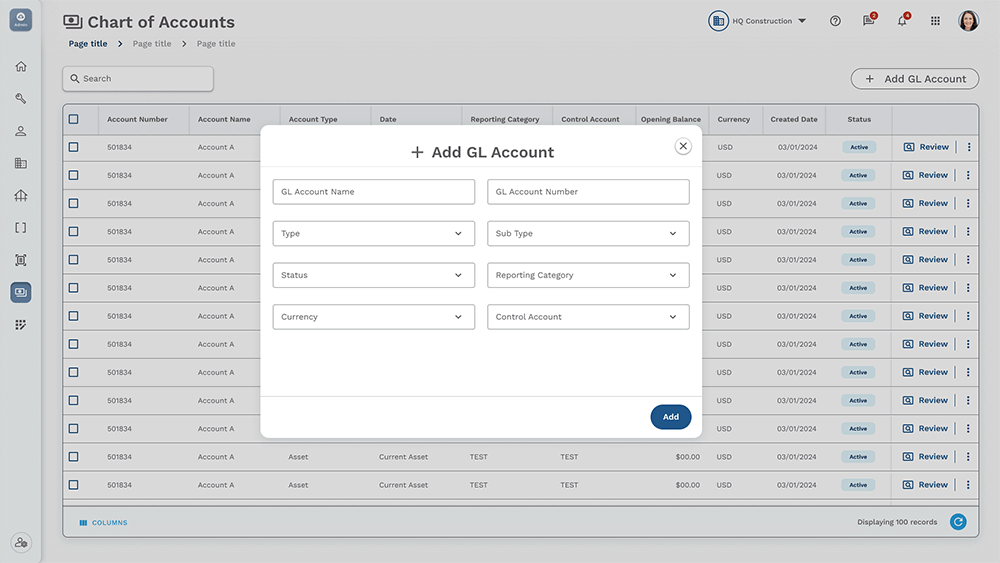1000x563 pixels.
Task: Click the company building icon beside HQ Construction
Action: pos(718,21)
